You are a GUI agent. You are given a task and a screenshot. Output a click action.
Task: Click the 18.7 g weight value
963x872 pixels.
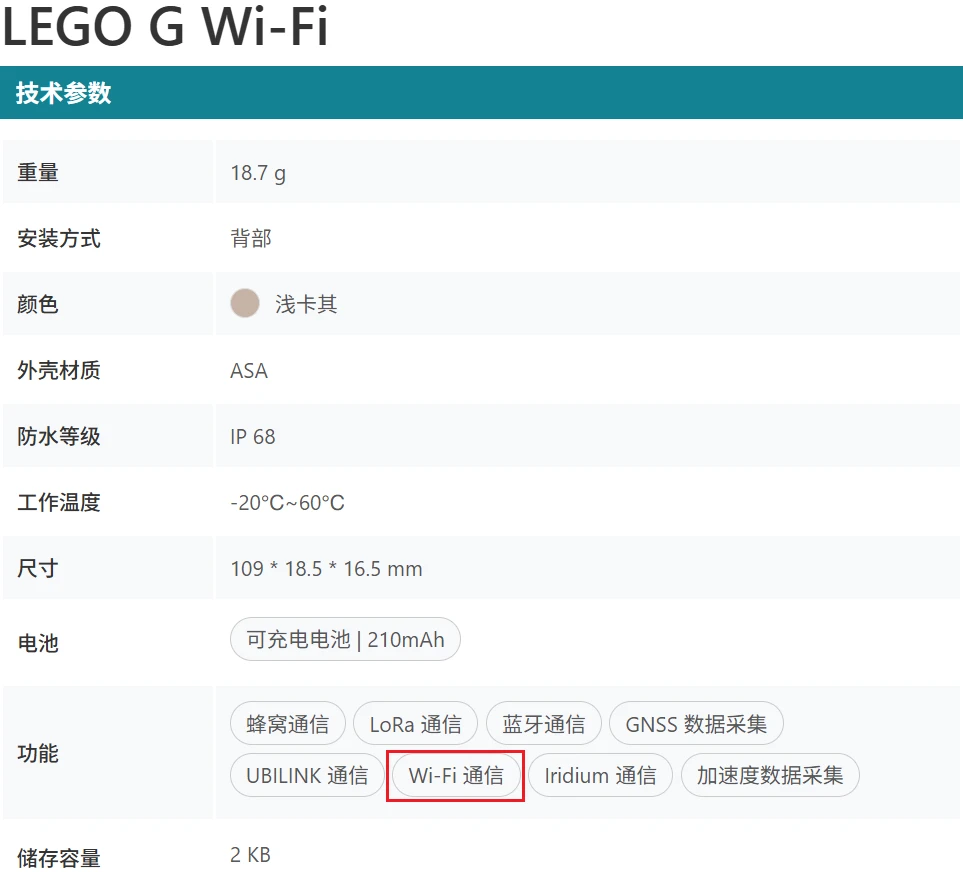coord(258,173)
